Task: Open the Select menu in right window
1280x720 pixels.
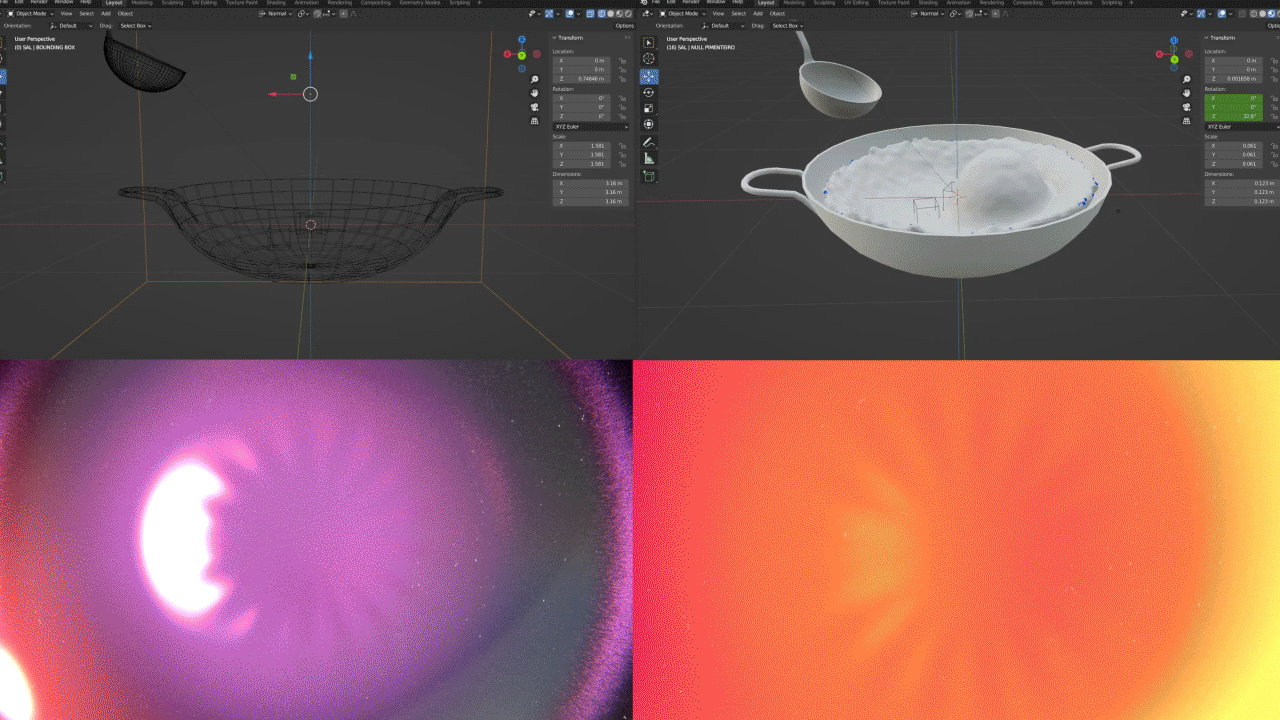Action: [738, 14]
